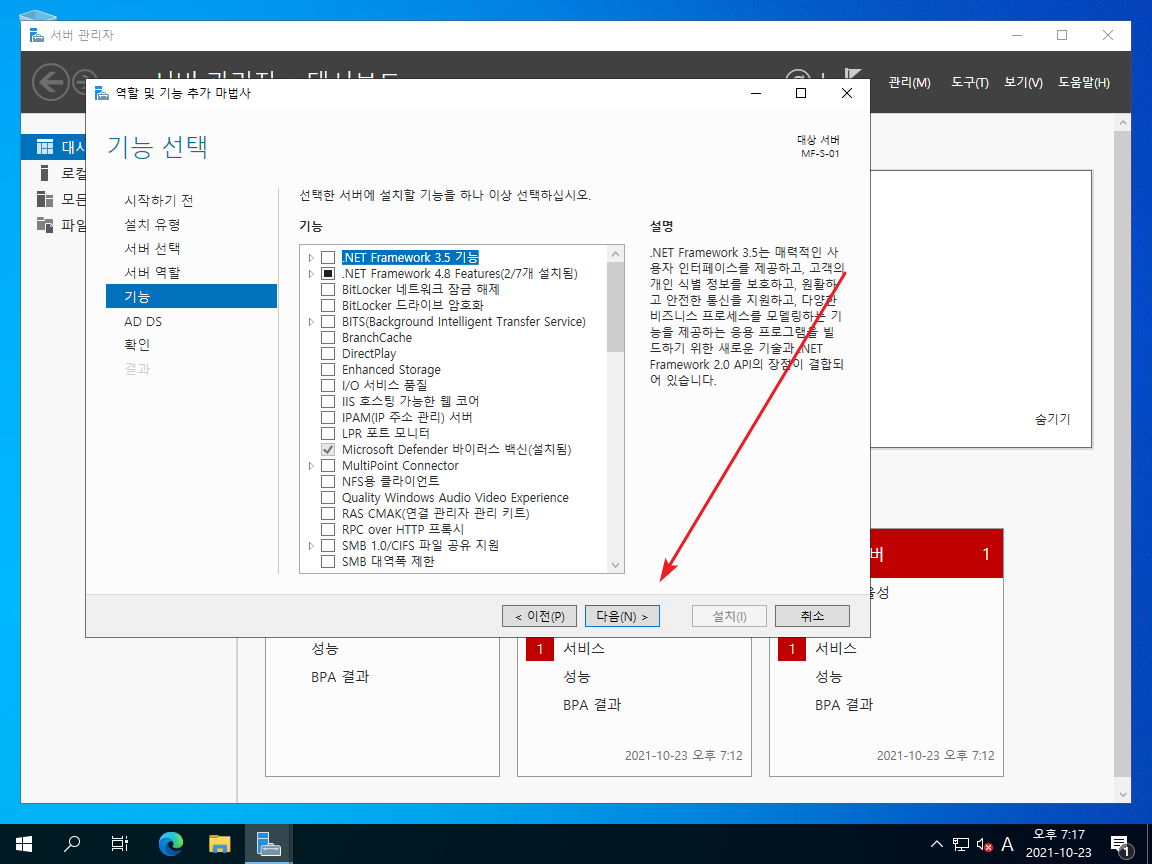Check the SMB 대역폭 제한 checkbox
The width and height of the screenshot is (1152, 864).
[x=328, y=561]
